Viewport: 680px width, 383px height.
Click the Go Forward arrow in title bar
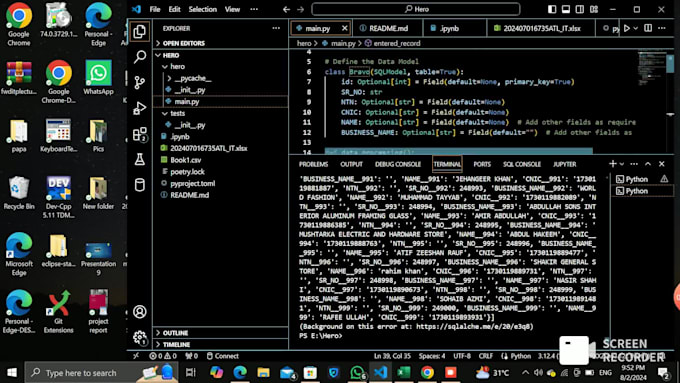[301, 9]
